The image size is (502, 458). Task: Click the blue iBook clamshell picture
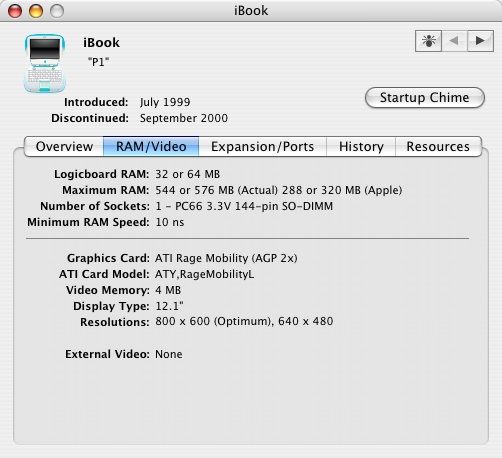[45, 63]
